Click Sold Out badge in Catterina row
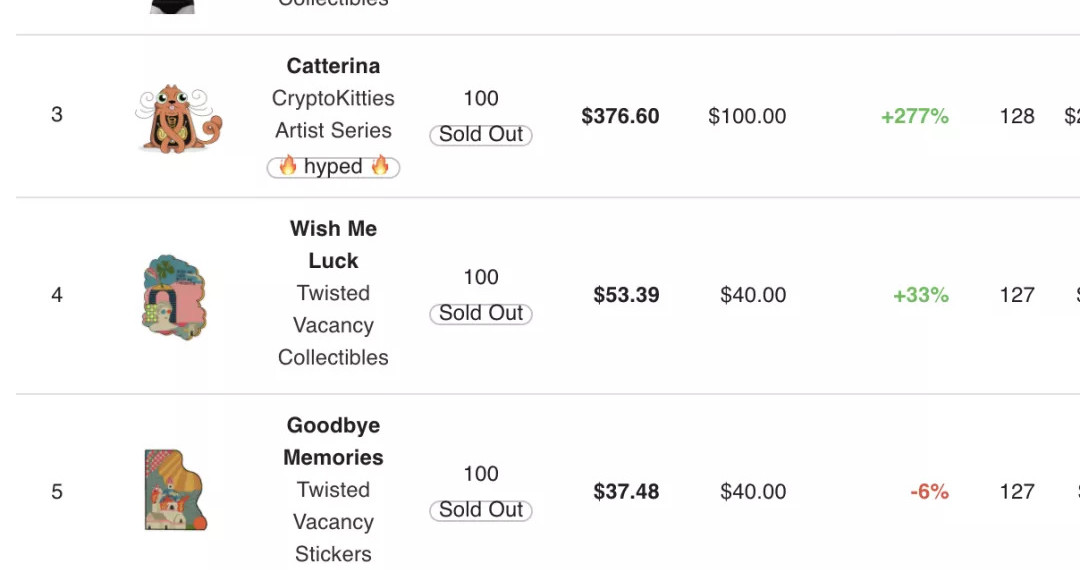The height and width of the screenshot is (570, 1080). click(x=481, y=134)
